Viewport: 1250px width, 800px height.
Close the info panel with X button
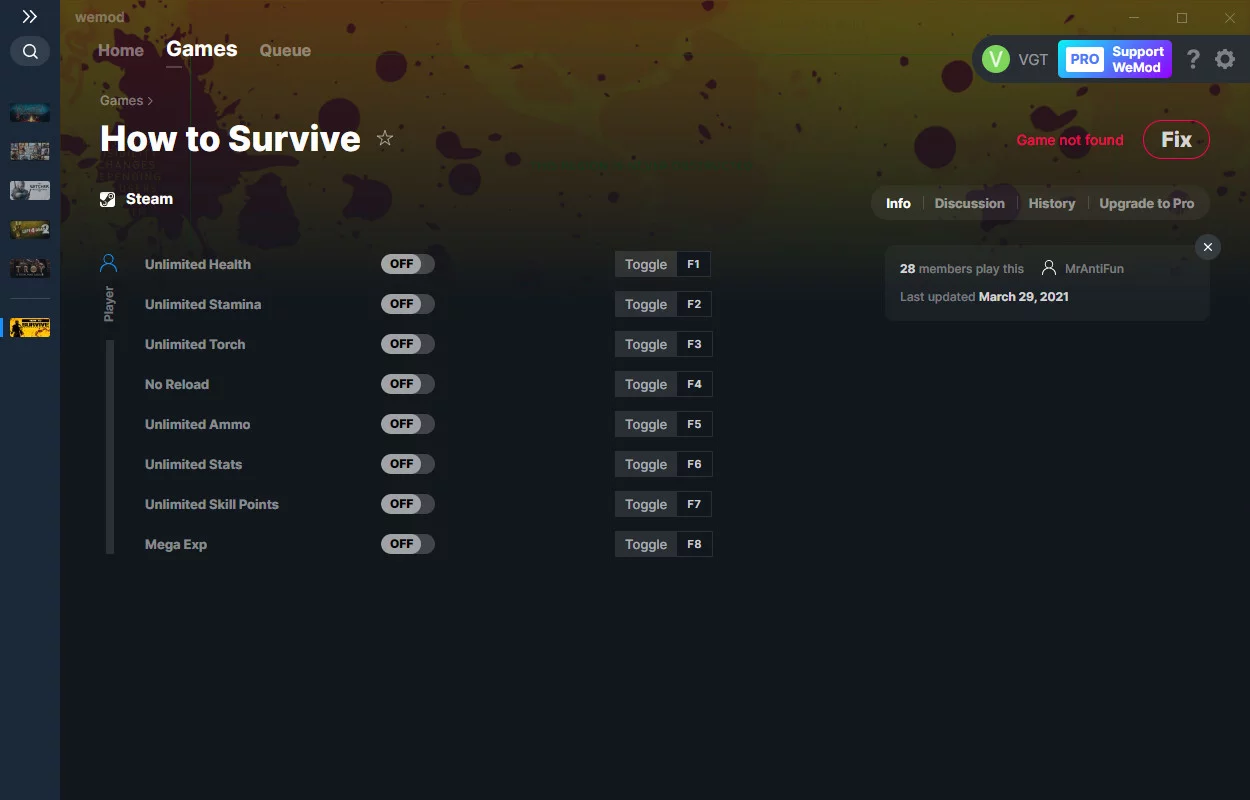coord(1208,247)
